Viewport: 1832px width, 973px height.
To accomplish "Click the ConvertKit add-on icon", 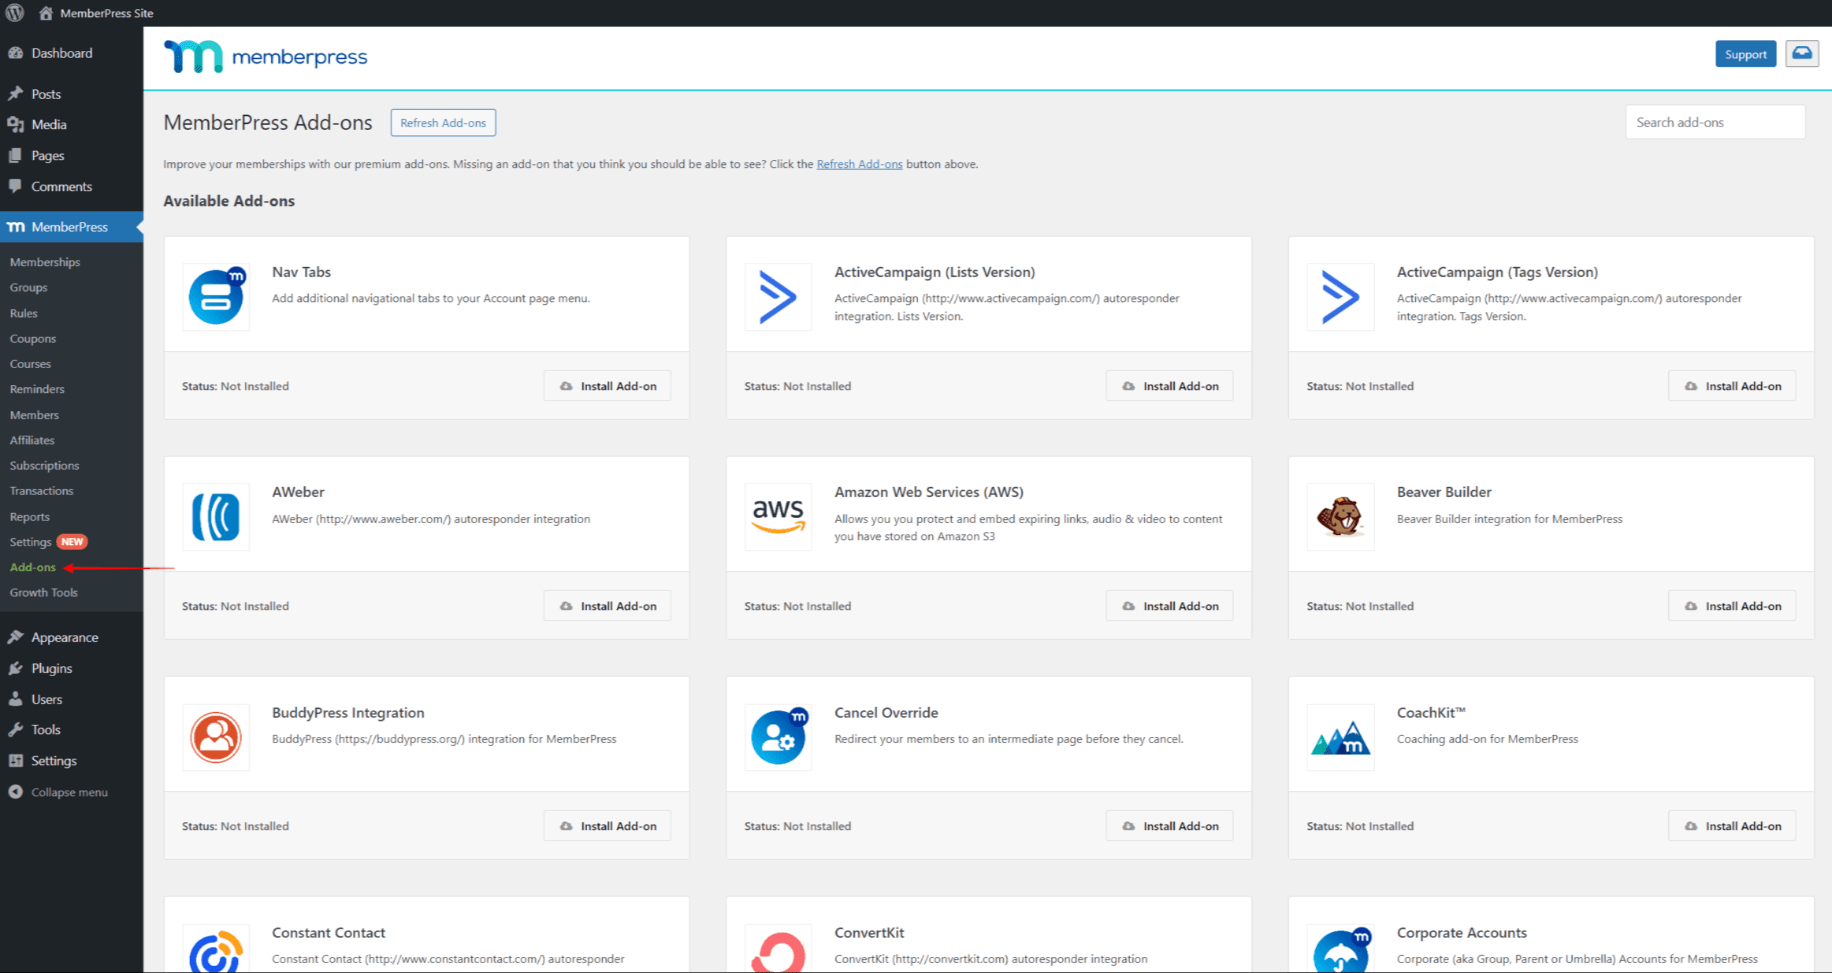I will click(778, 950).
